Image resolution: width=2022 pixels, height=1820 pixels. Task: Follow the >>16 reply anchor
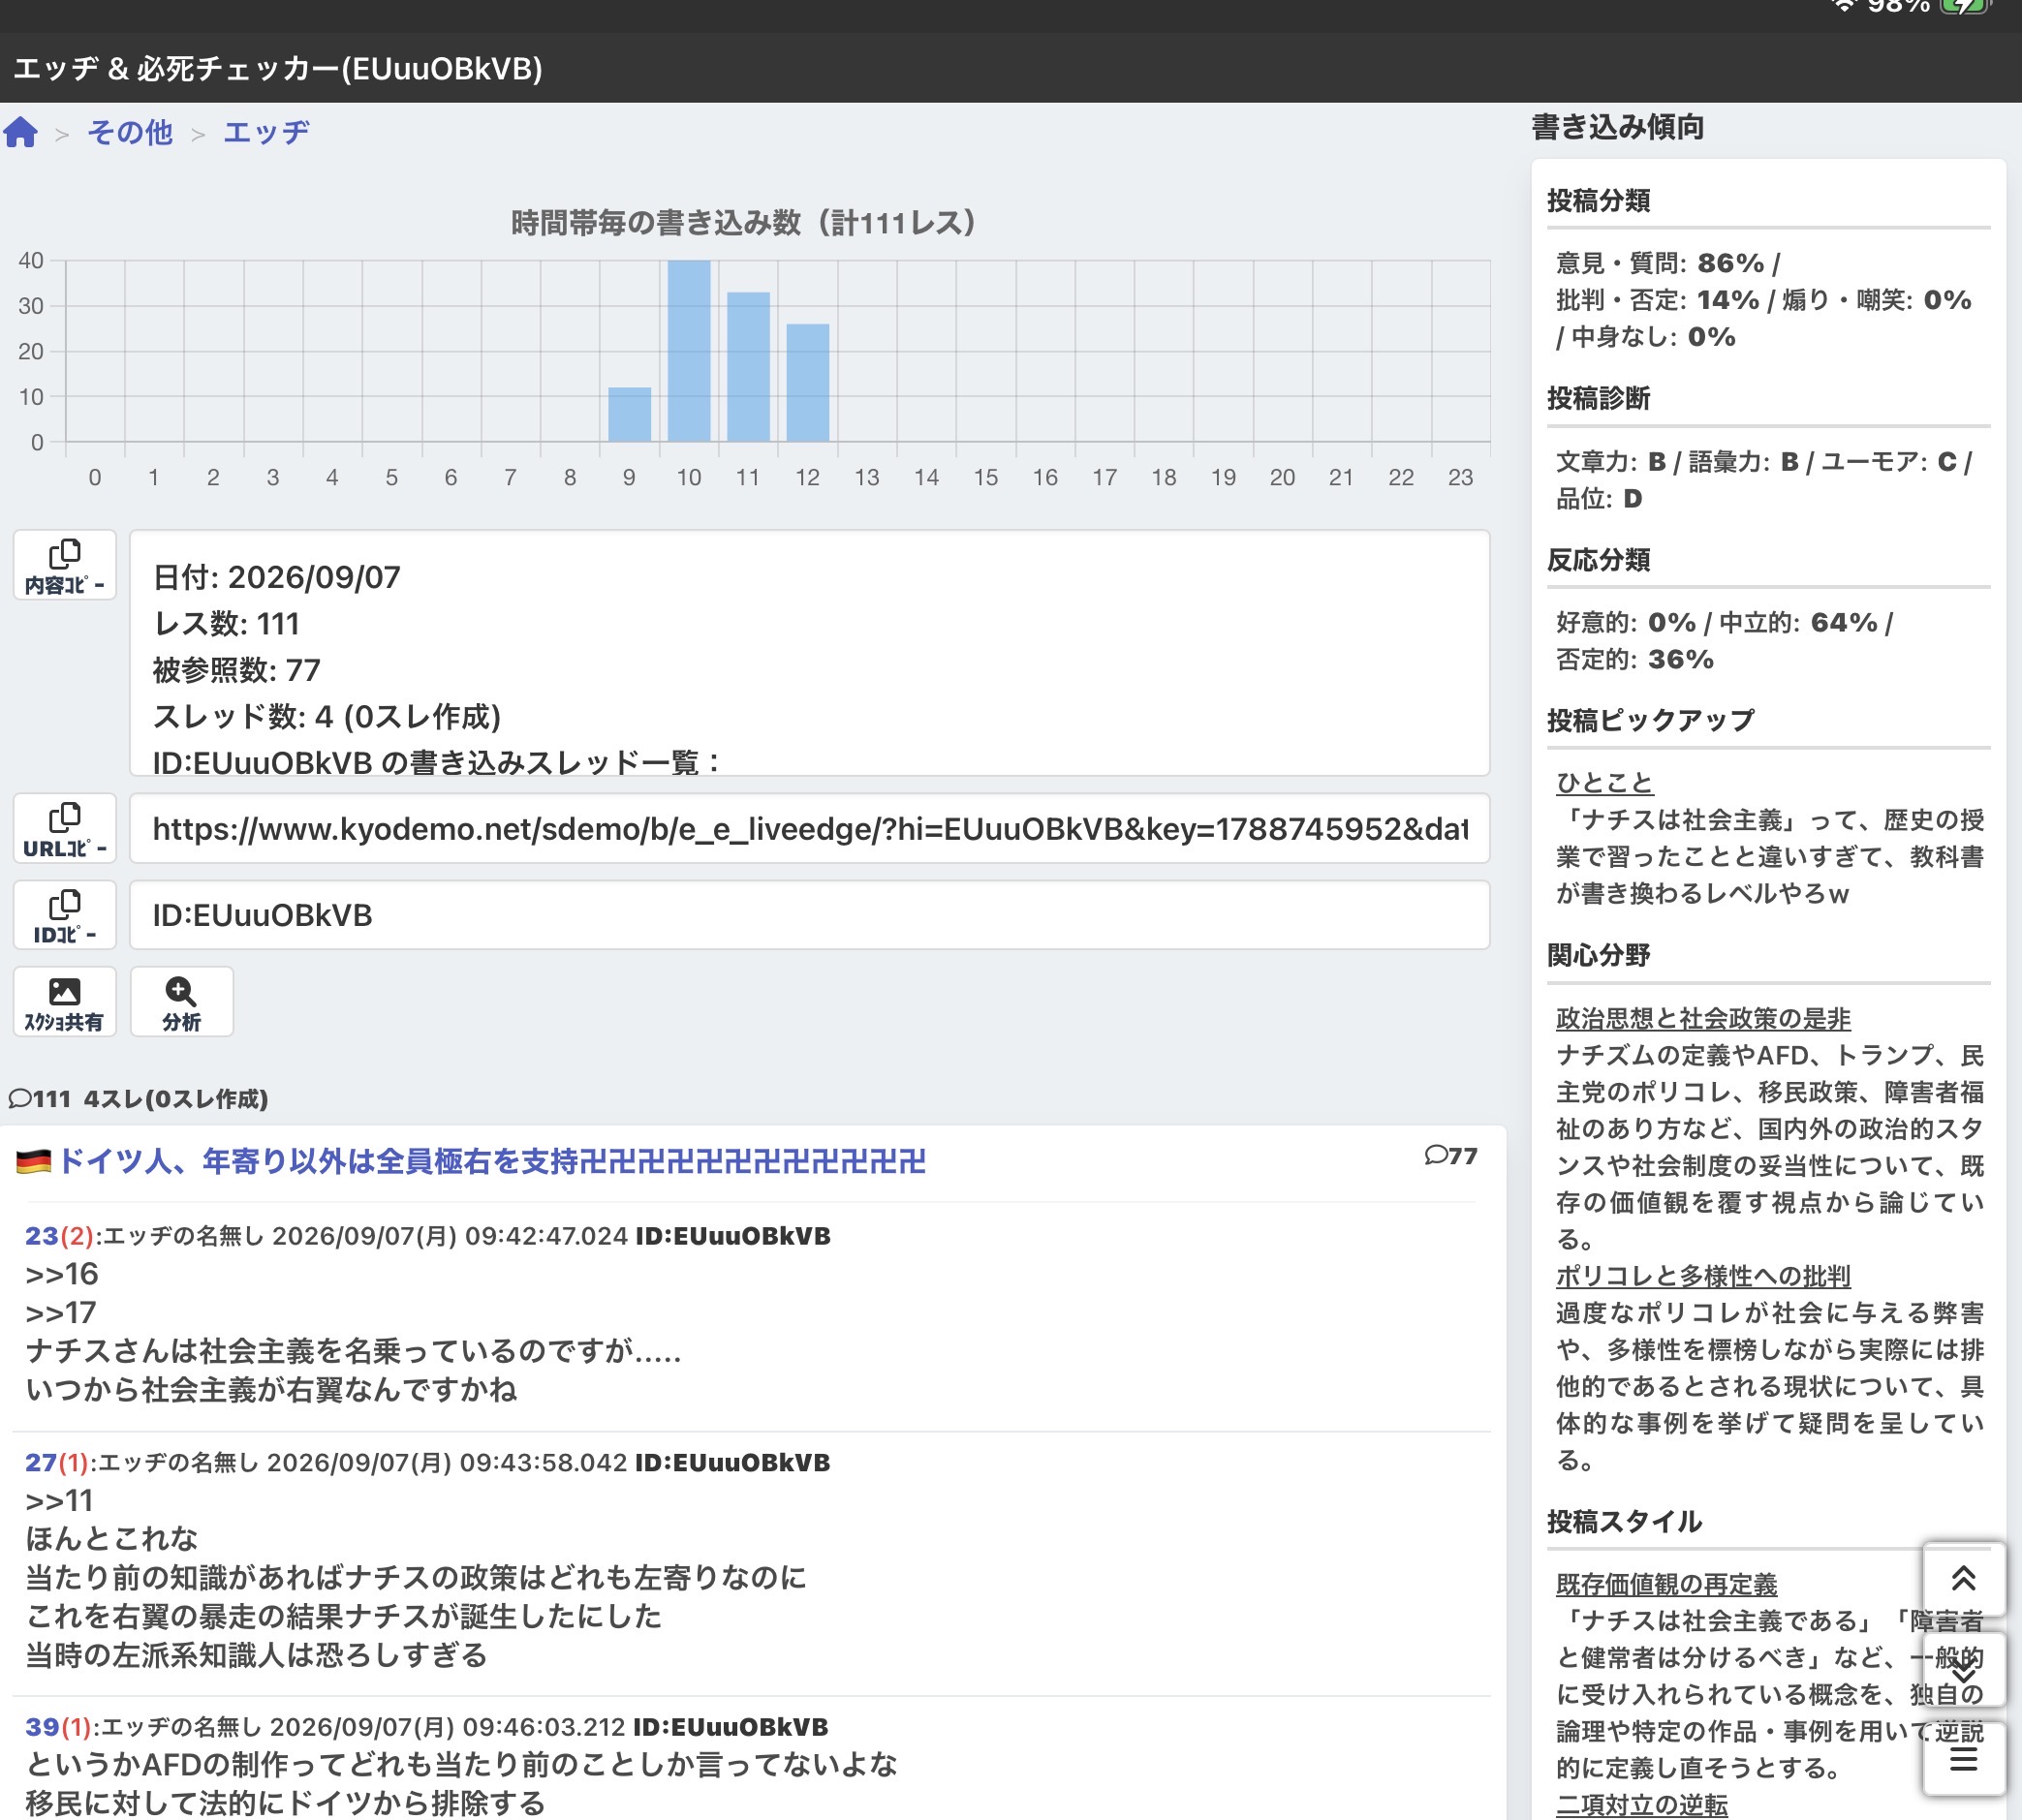tap(62, 1274)
